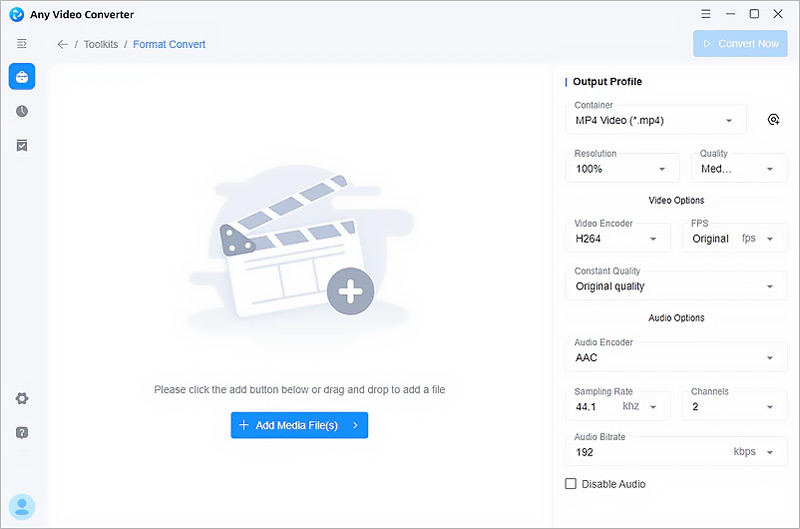This screenshot has width=800, height=529.
Task: Open the Container format dropdown
Action: pyautogui.click(x=656, y=120)
